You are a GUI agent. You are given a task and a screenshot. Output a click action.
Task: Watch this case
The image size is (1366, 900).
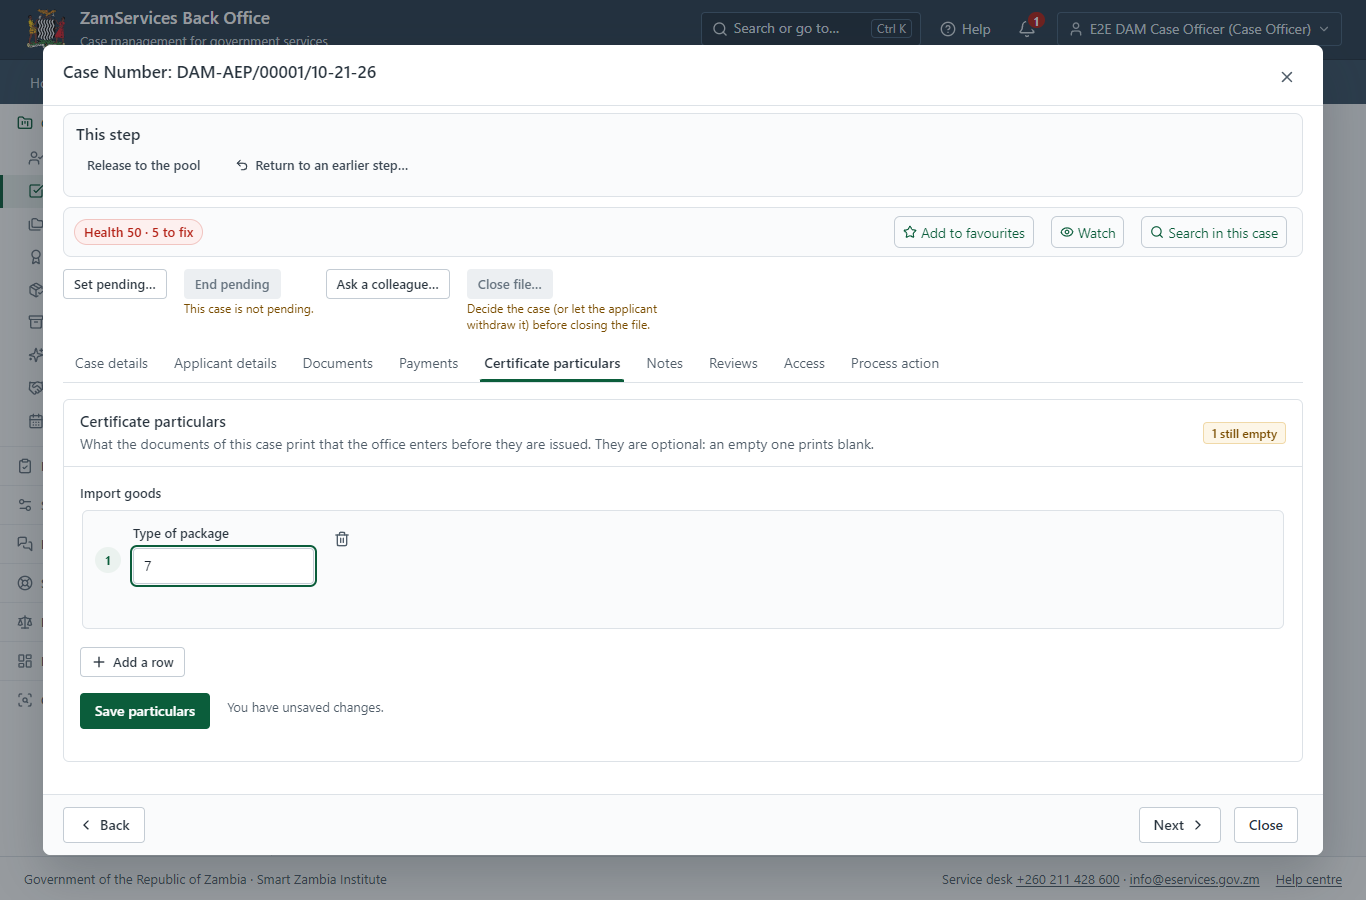(x=1087, y=232)
